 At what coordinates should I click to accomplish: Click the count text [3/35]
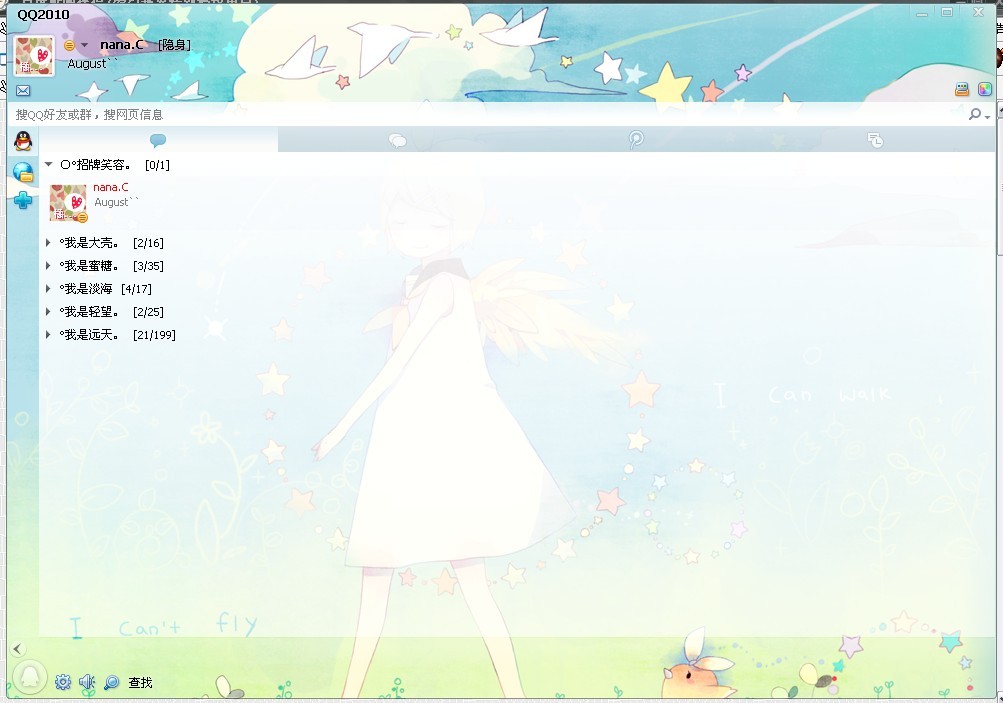(x=148, y=266)
